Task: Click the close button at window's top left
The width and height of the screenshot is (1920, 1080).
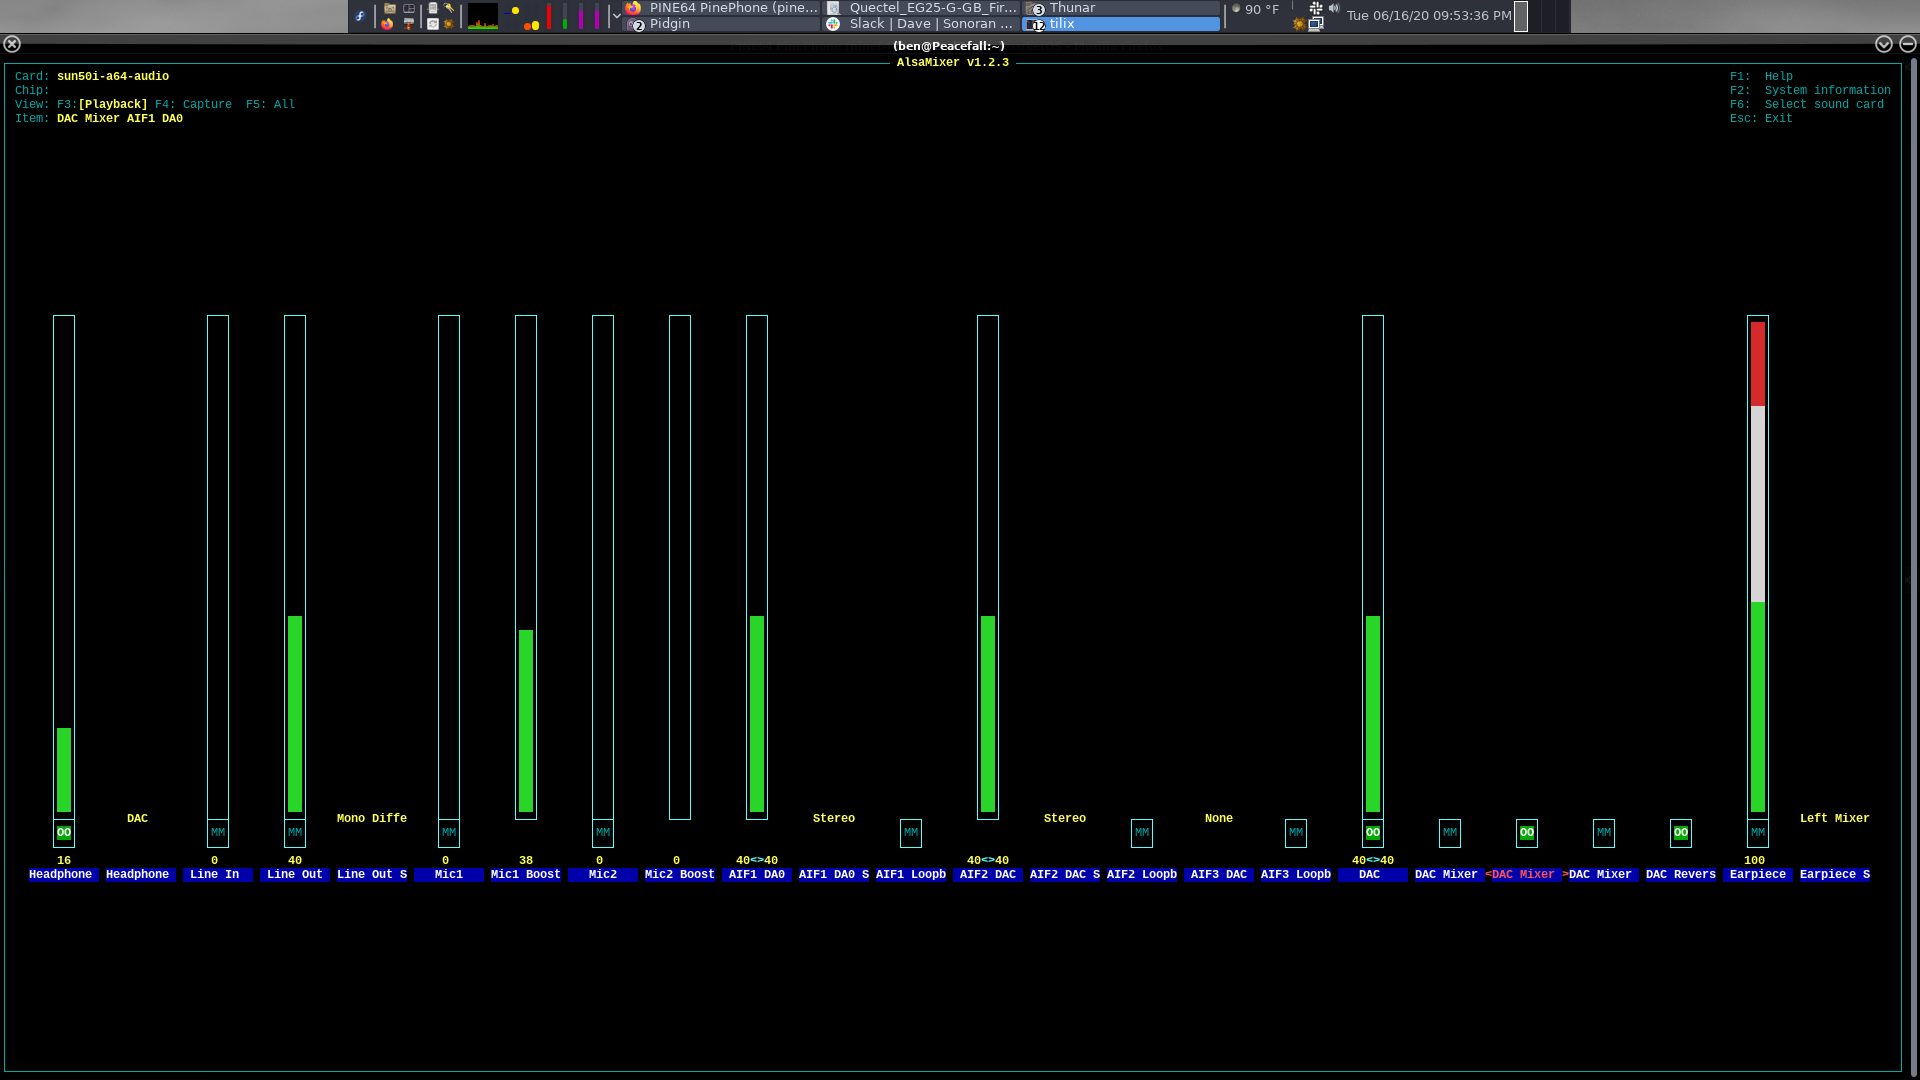Action: coord(12,44)
